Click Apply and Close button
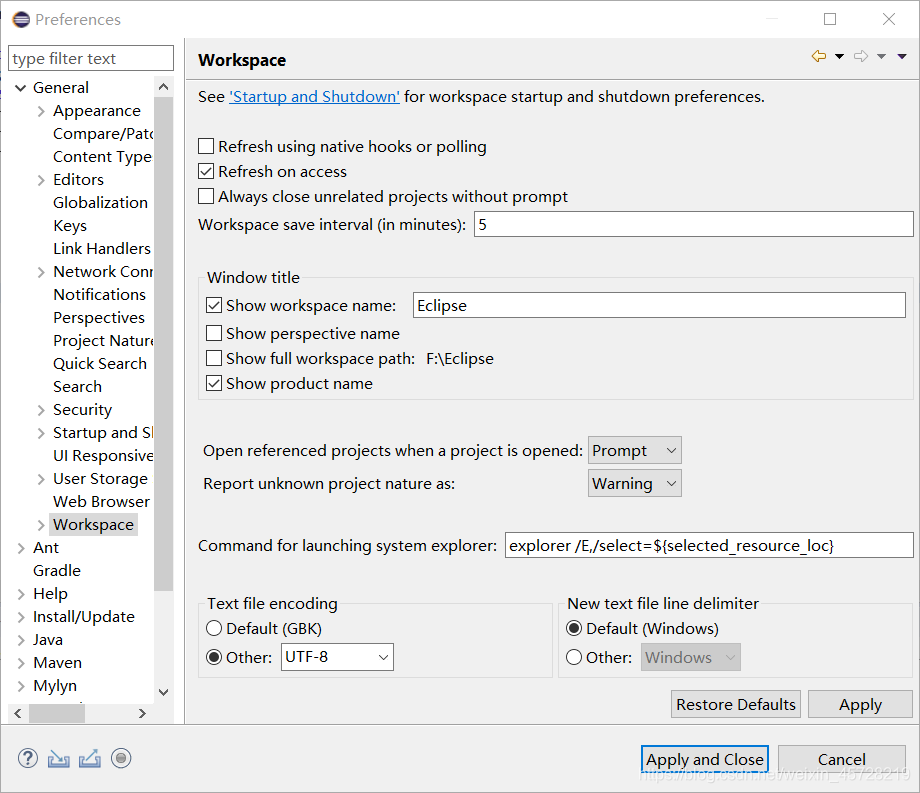This screenshot has width=920, height=793. click(x=705, y=759)
